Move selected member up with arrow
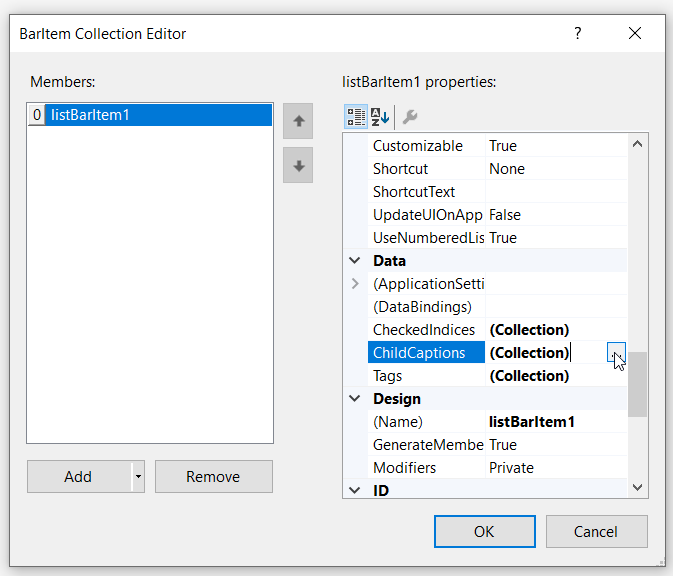The height and width of the screenshot is (576, 673). pos(298,121)
